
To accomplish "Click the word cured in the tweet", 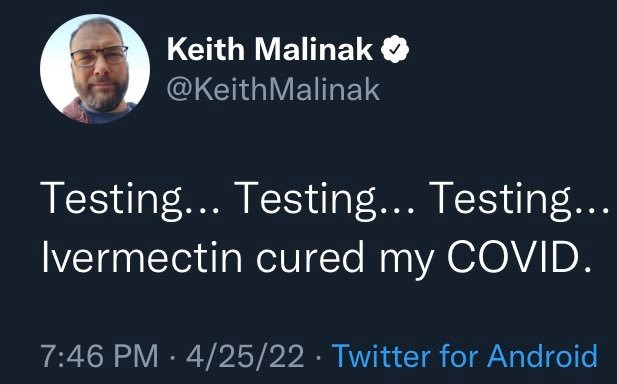I will 310,257.
